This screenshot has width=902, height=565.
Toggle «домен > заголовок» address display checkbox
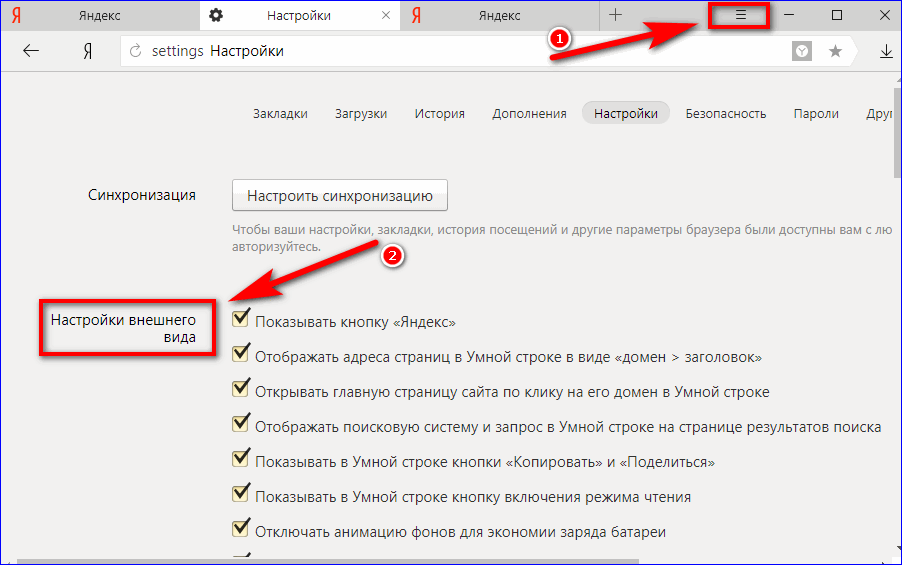241,353
